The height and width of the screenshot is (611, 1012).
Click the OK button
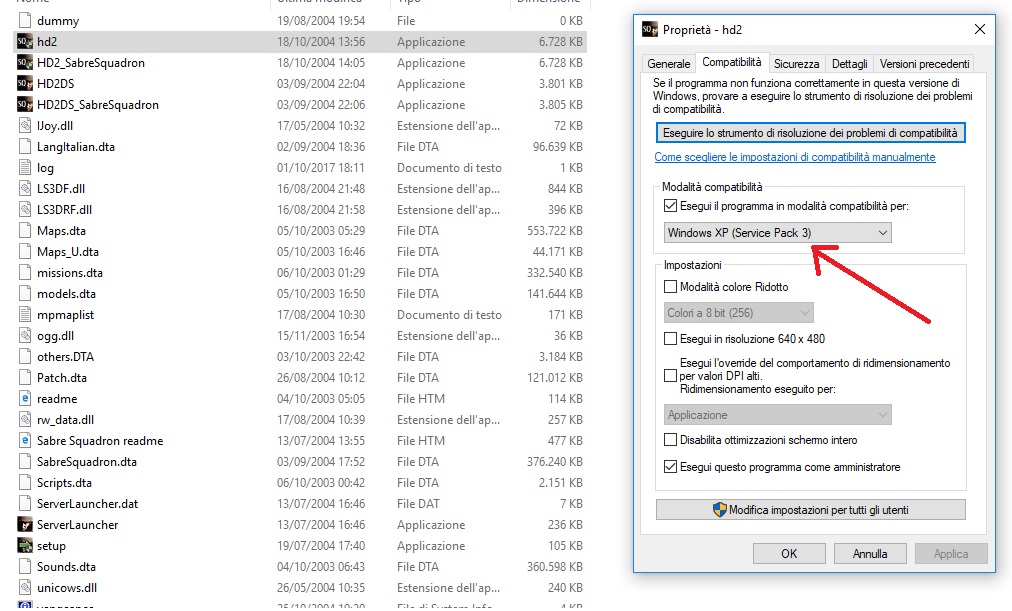[789, 553]
